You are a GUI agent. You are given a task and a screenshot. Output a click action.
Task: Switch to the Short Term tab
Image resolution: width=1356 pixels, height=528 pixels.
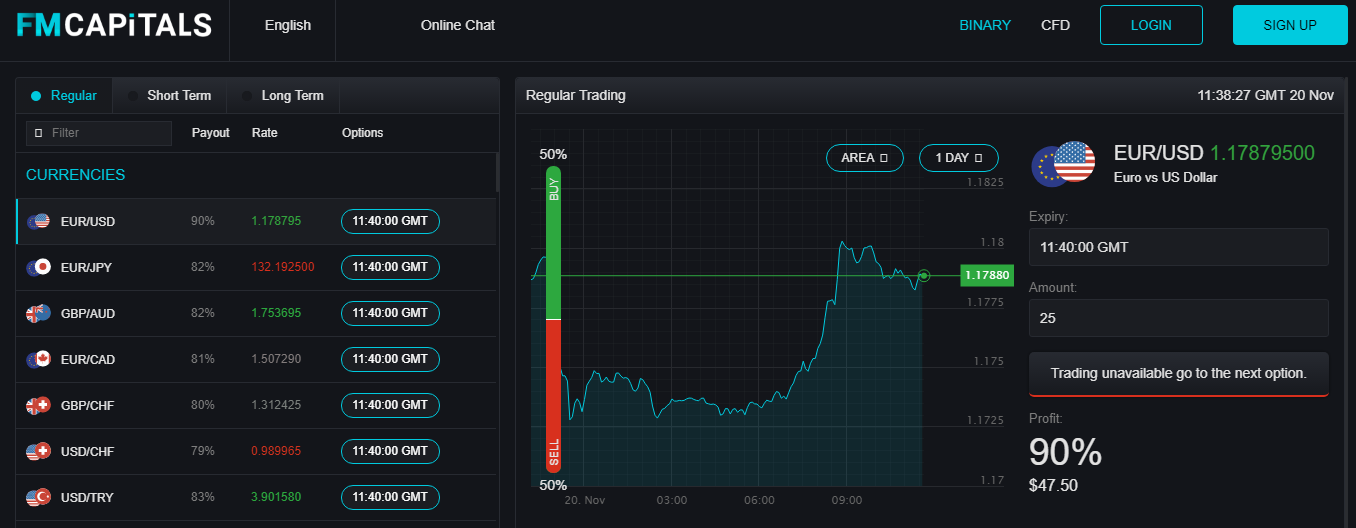(169, 96)
